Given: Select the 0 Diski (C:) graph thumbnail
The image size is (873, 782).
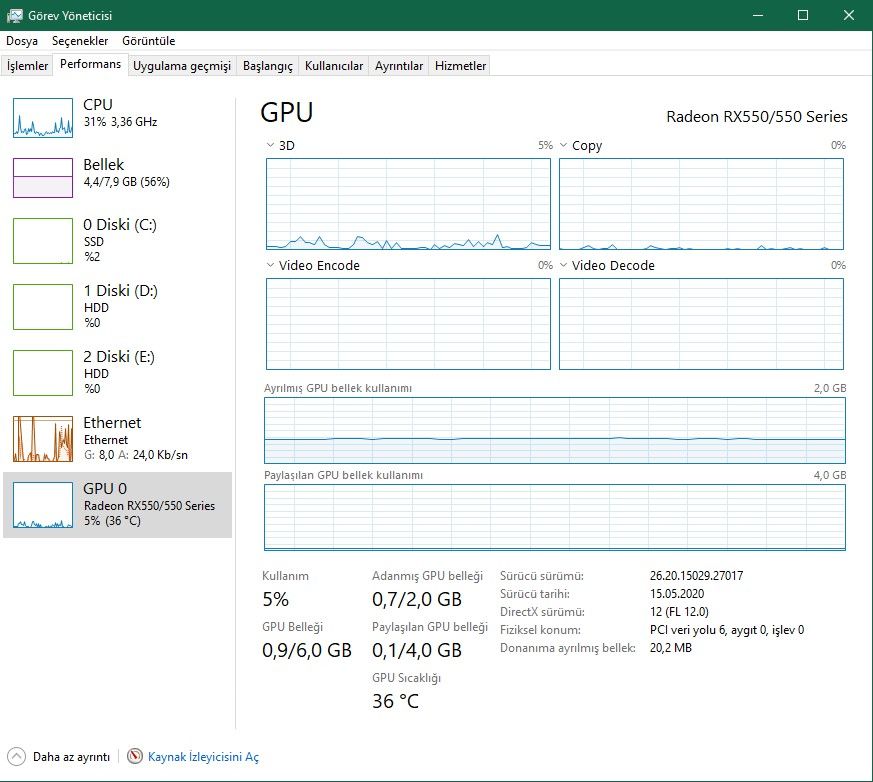Looking at the screenshot, I should tap(43, 240).
